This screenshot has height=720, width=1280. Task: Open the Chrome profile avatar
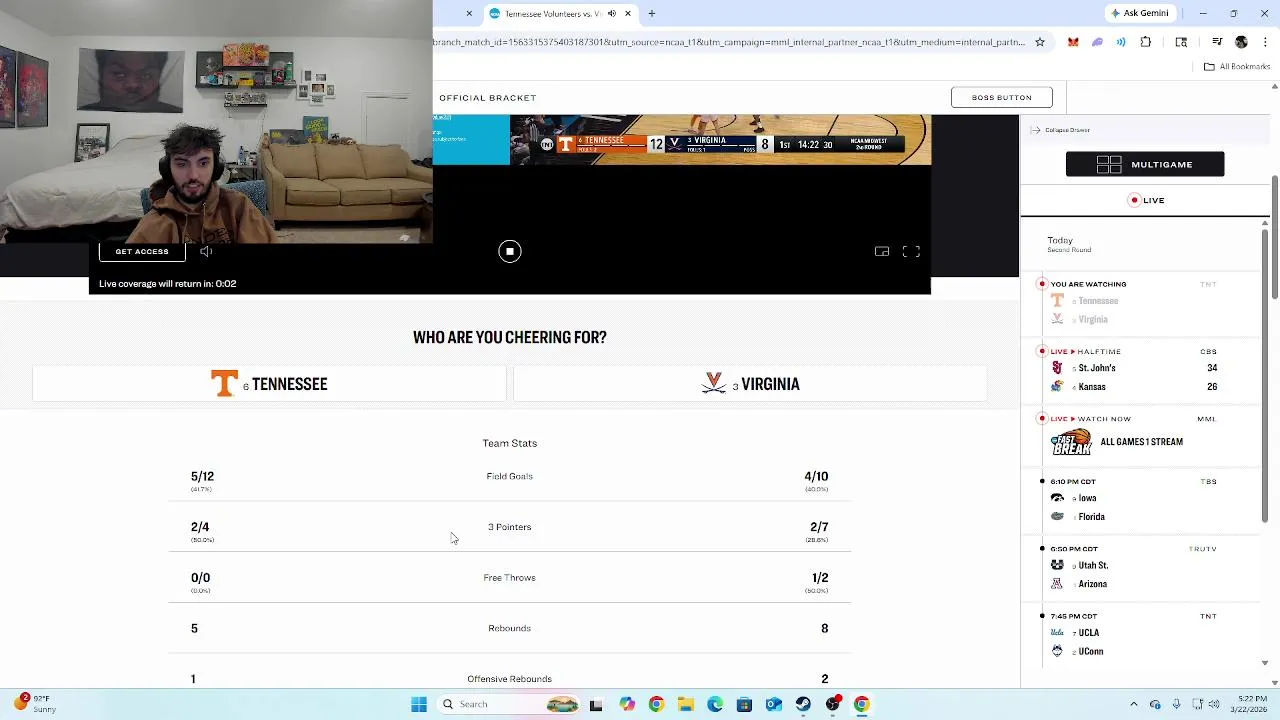click(x=1241, y=42)
